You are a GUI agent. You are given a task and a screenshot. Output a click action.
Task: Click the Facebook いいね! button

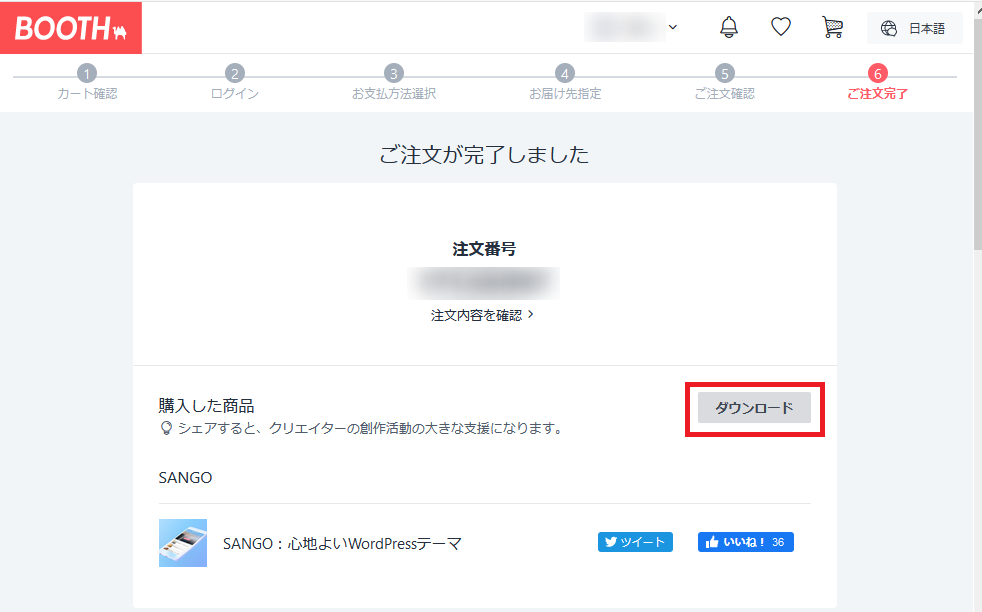click(x=745, y=542)
